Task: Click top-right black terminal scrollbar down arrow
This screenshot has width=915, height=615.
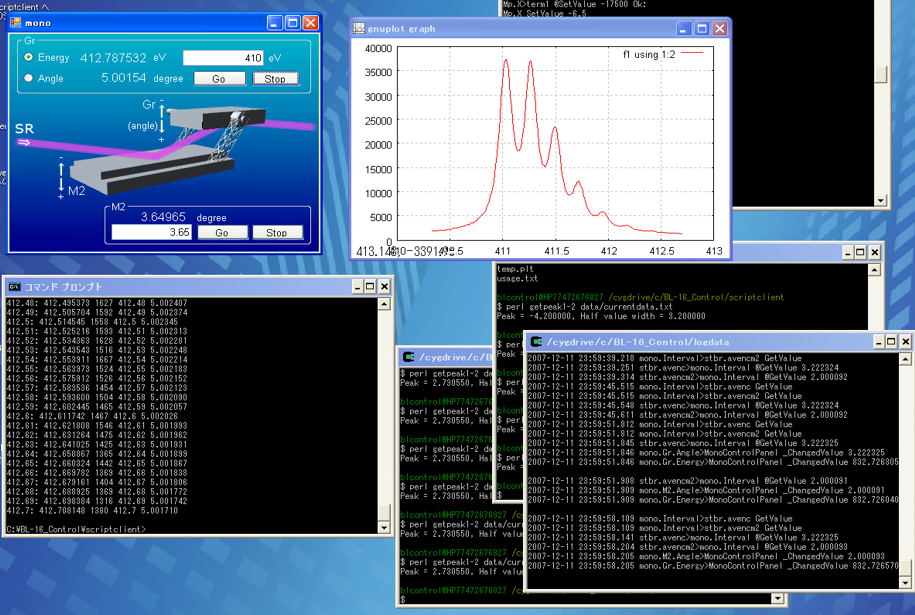Action: (881, 201)
